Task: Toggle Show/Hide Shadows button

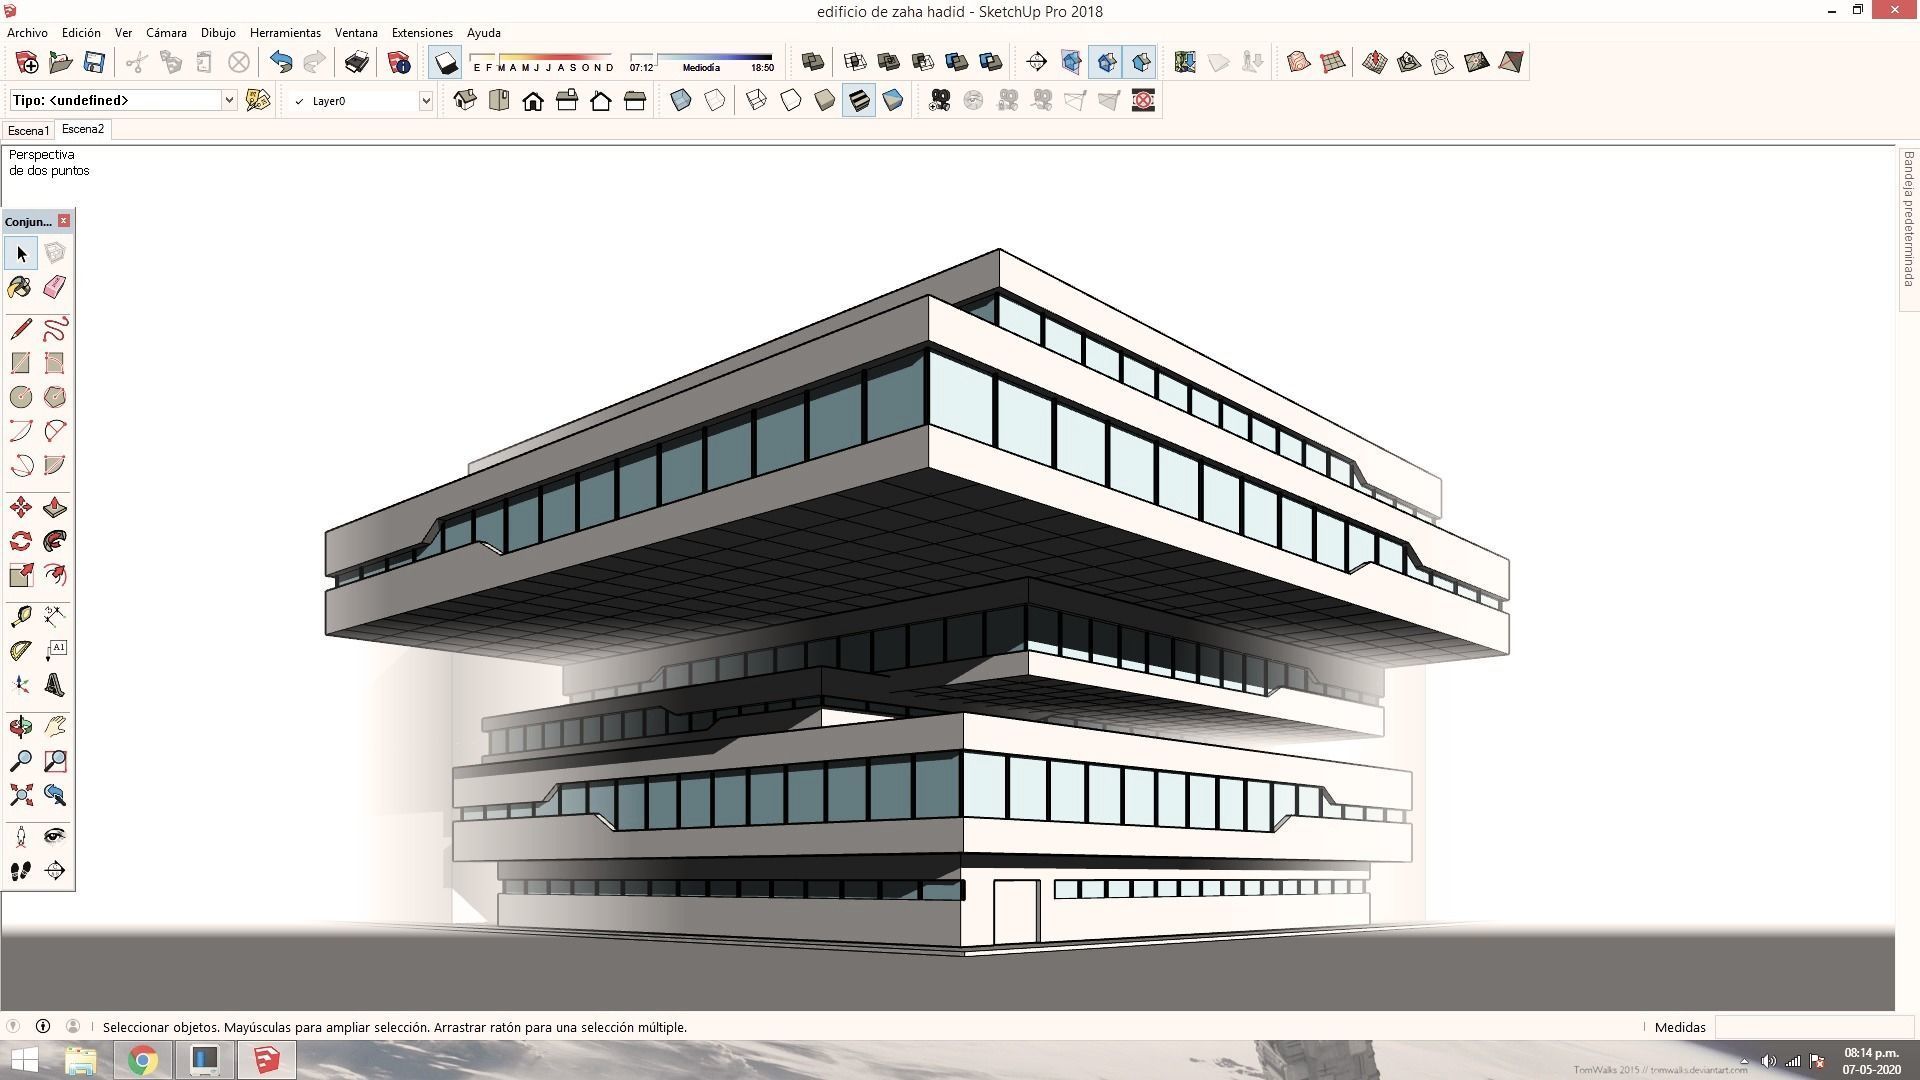Action: click(445, 63)
